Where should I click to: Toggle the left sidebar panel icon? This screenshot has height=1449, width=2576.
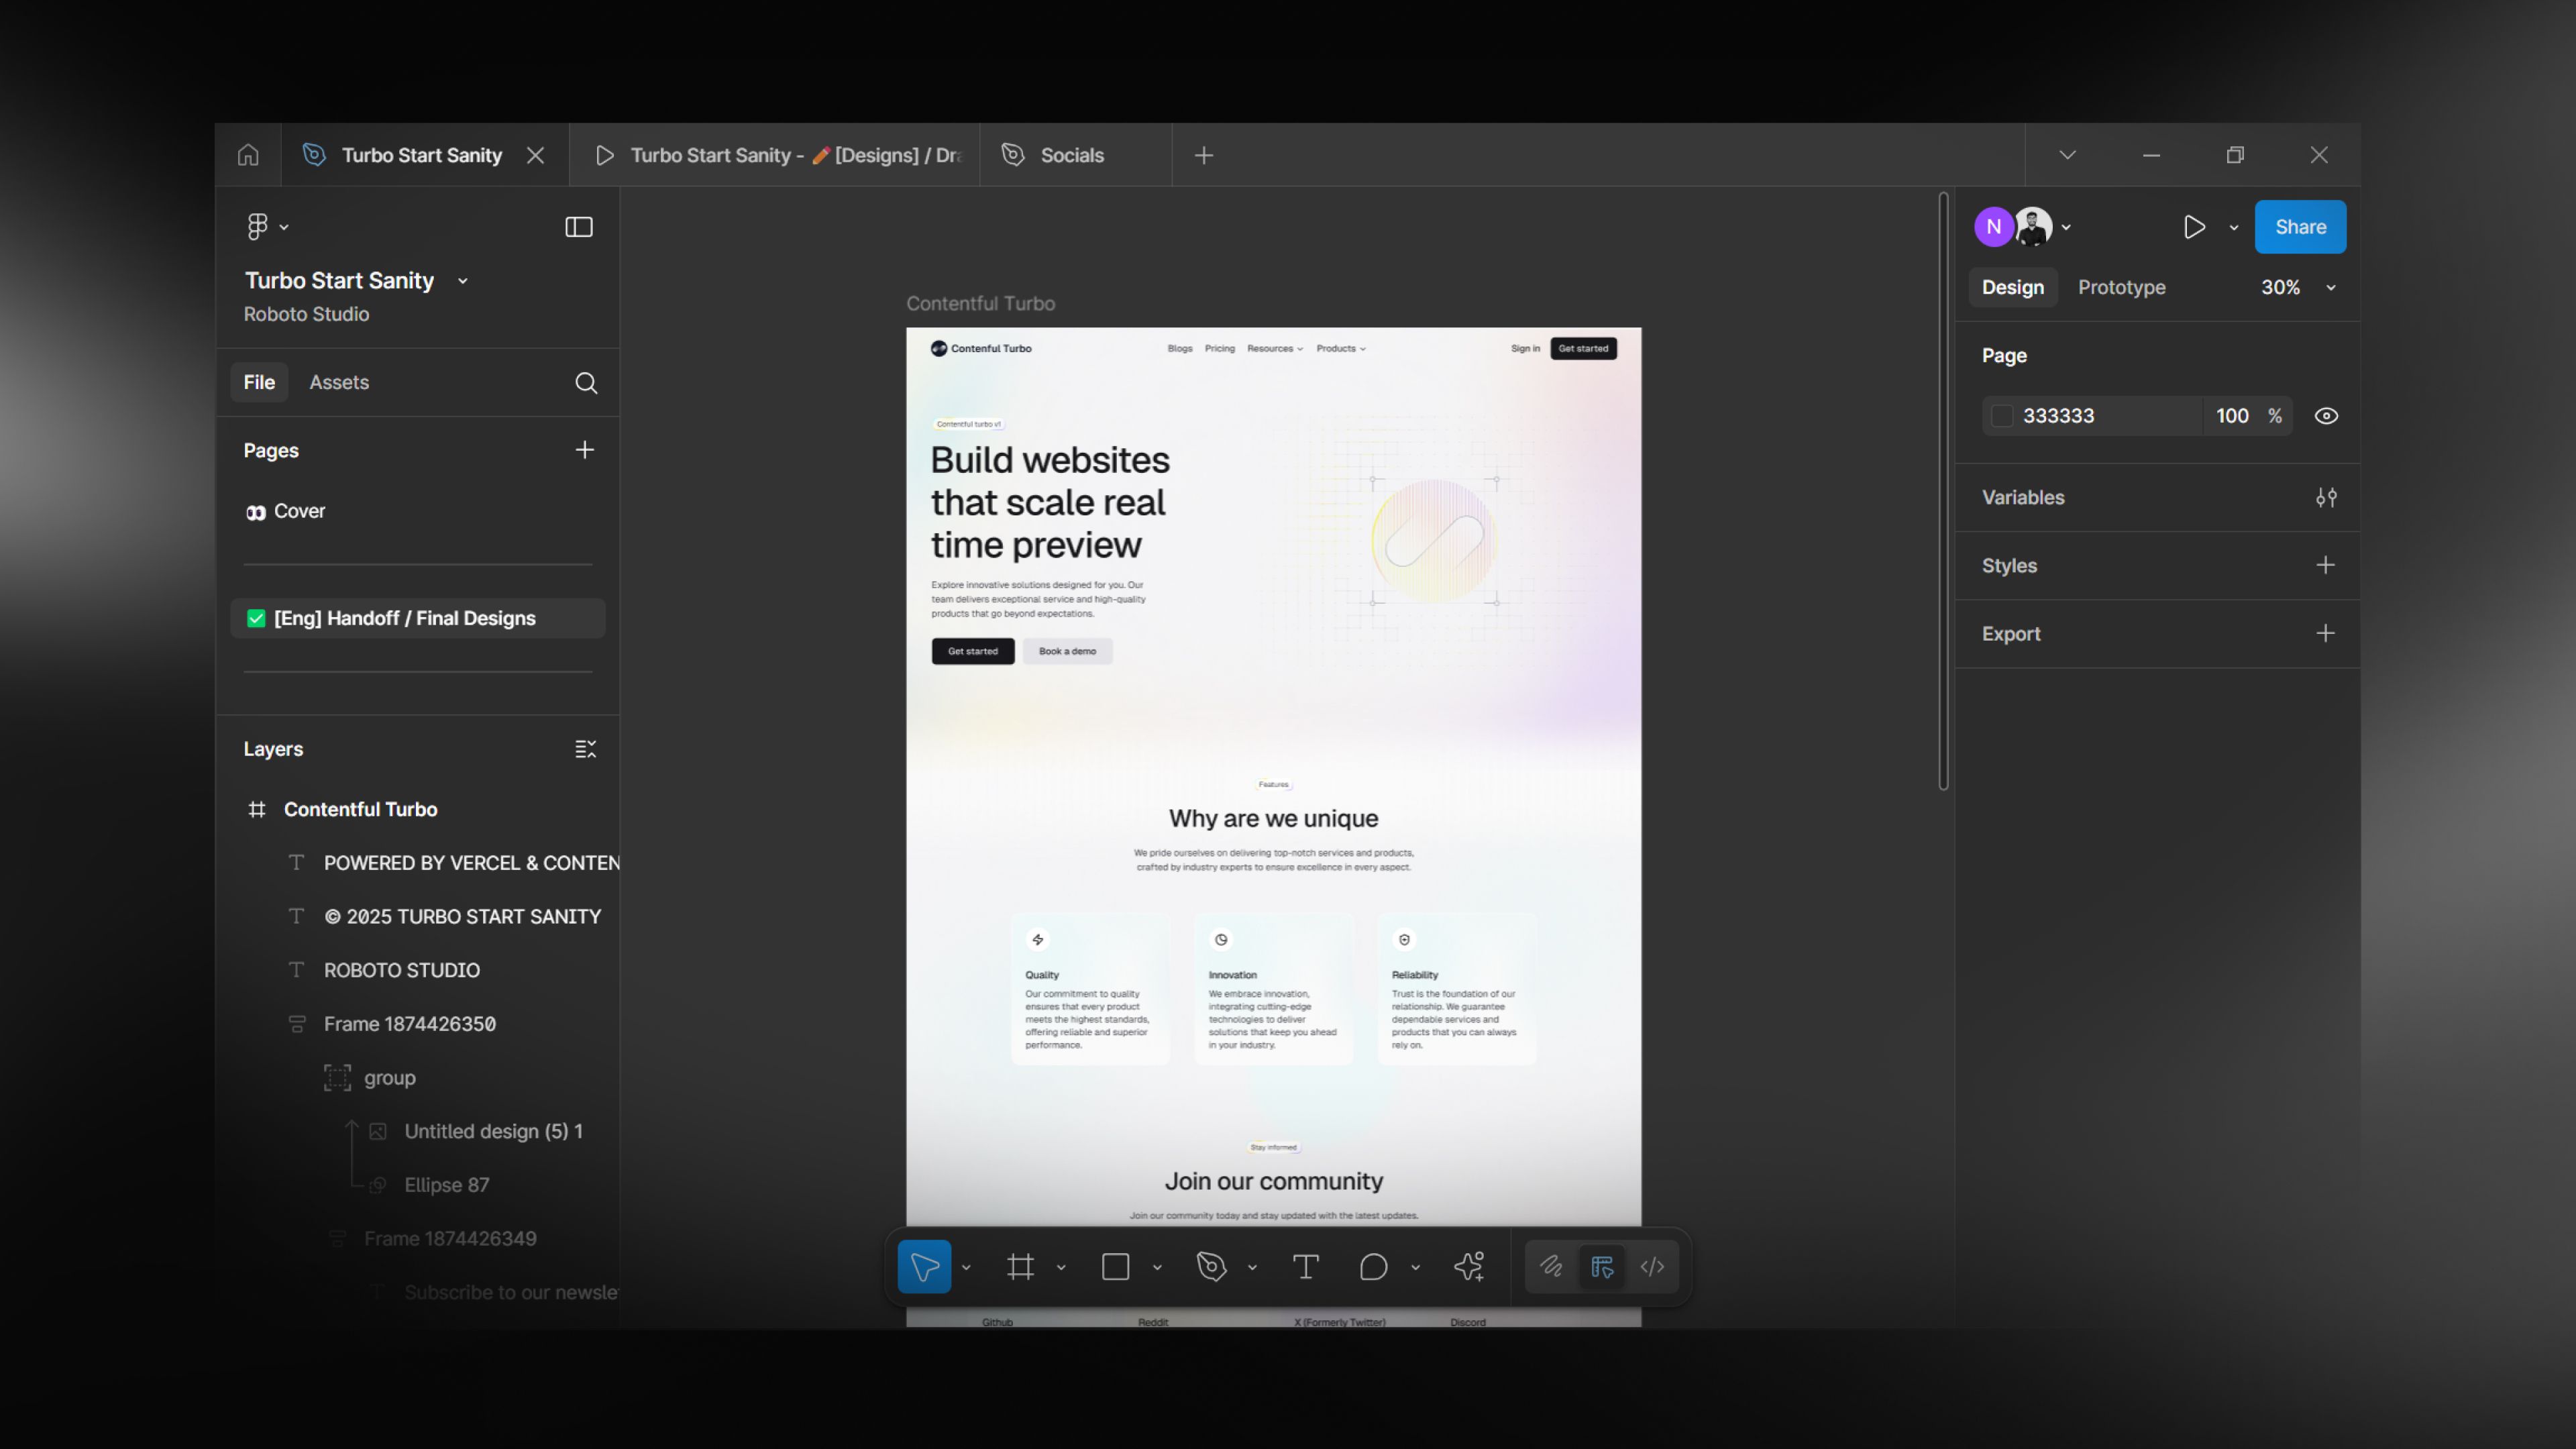pyautogui.click(x=579, y=227)
